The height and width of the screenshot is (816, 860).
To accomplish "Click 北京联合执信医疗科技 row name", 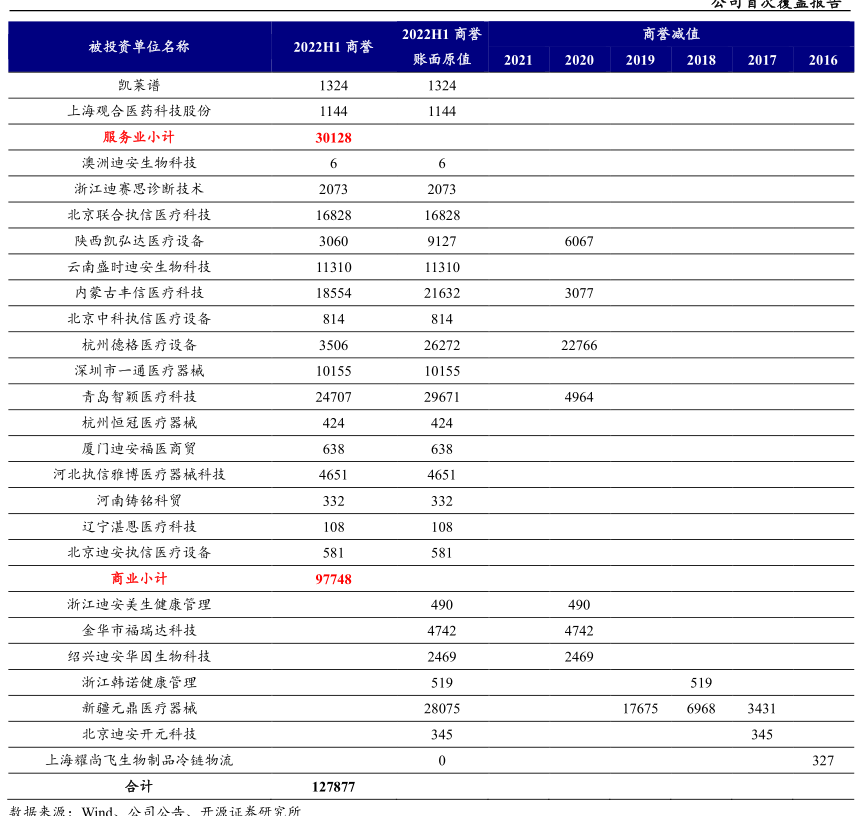I will [x=139, y=215].
